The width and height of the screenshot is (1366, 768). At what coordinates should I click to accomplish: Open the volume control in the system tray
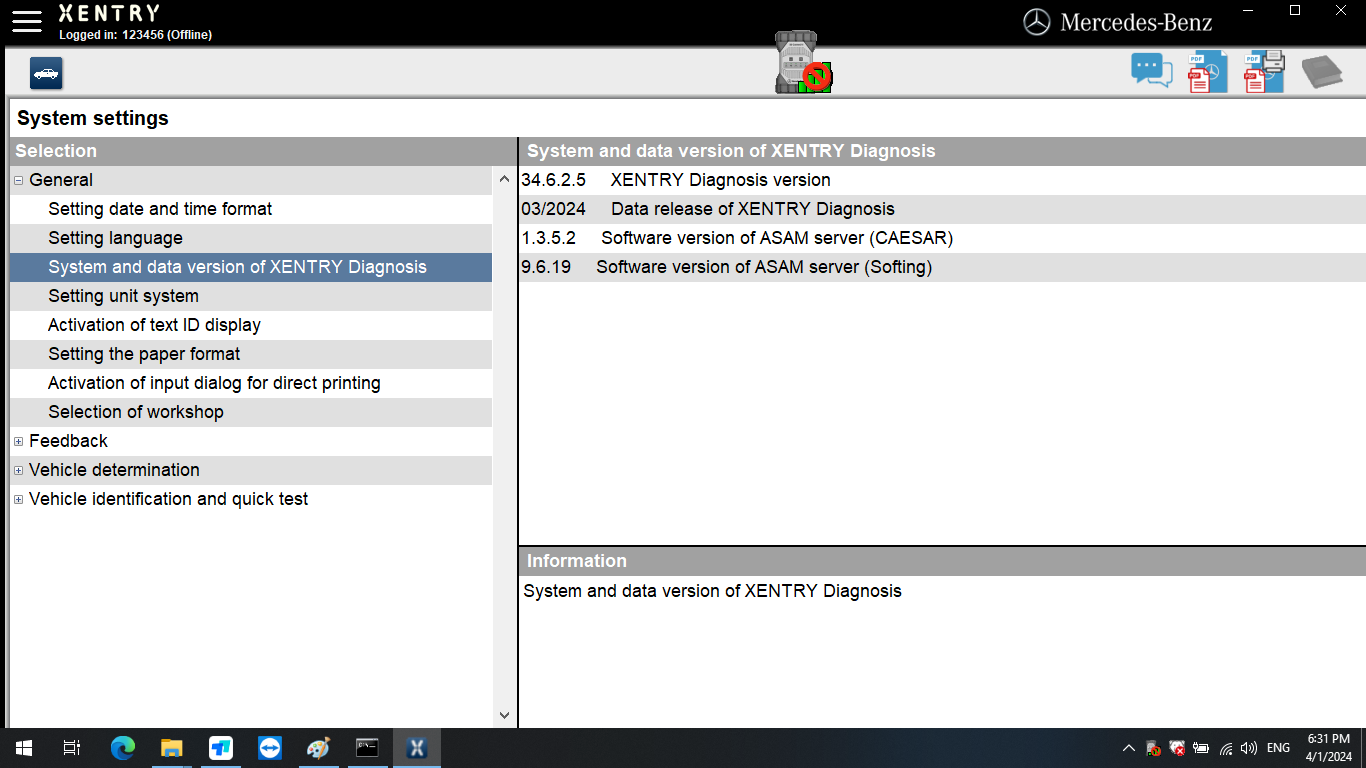pyautogui.click(x=1249, y=747)
